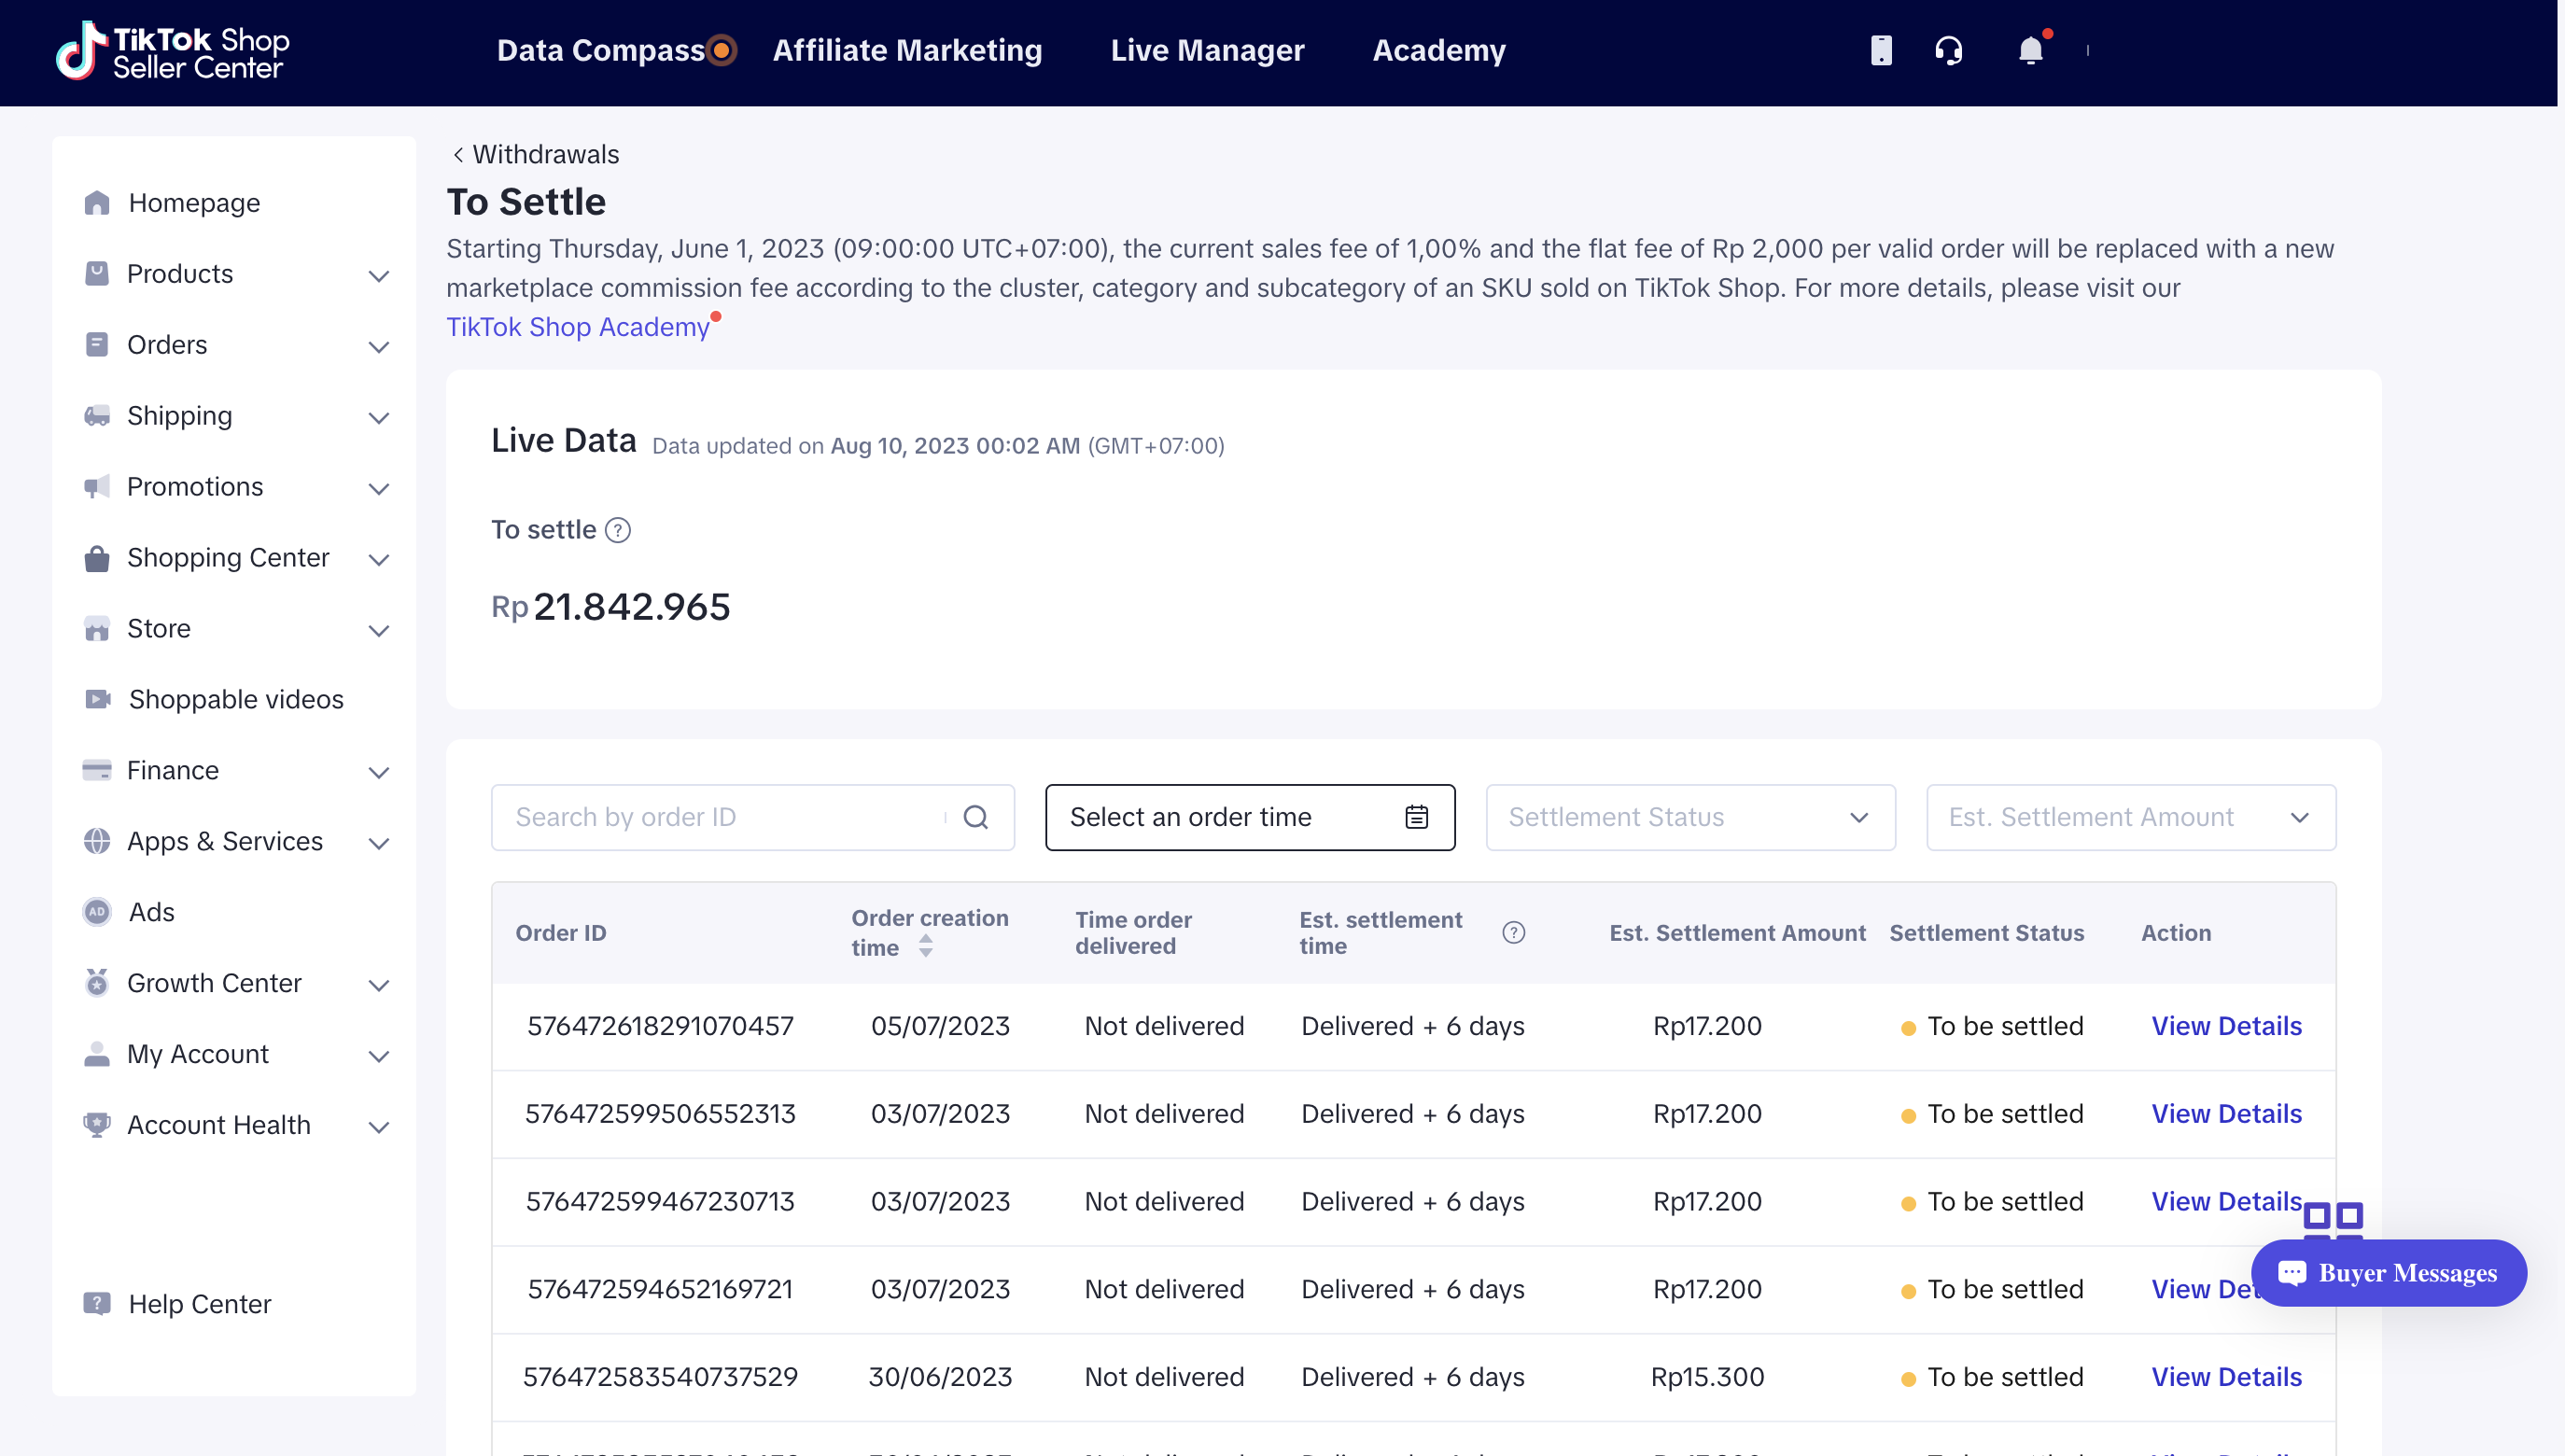The image size is (2565, 1456).
Task: Open the TikTok Shop Academy link
Action: pos(578,327)
